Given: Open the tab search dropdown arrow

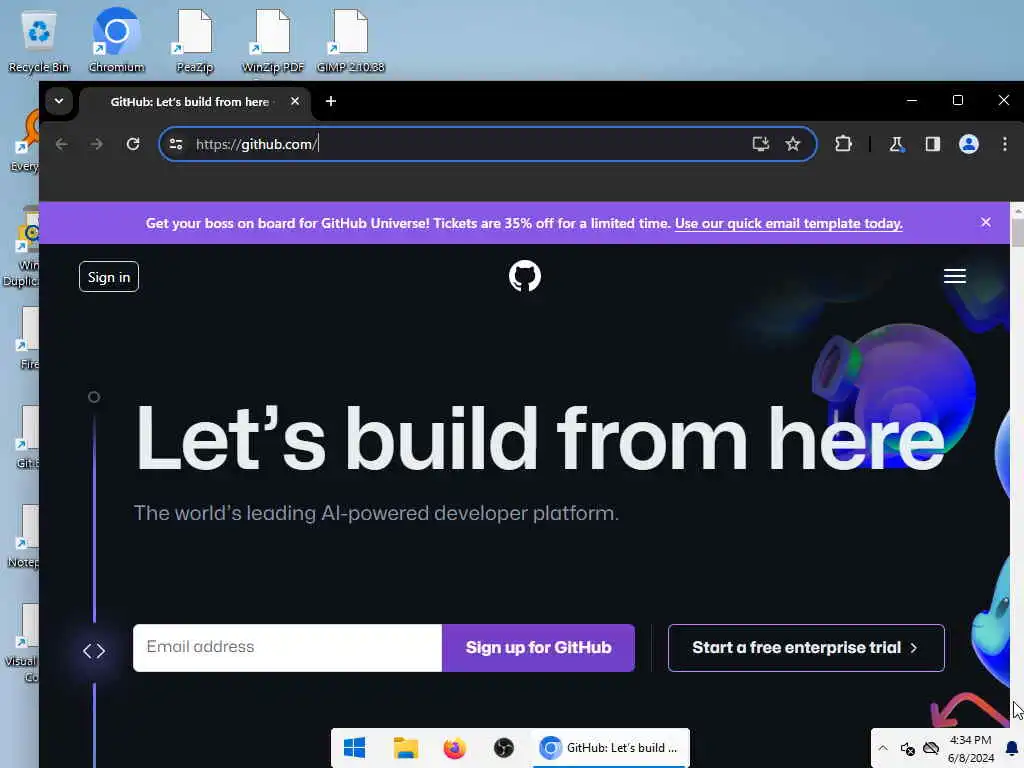Looking at the screenshot, I should pos(59,101).
